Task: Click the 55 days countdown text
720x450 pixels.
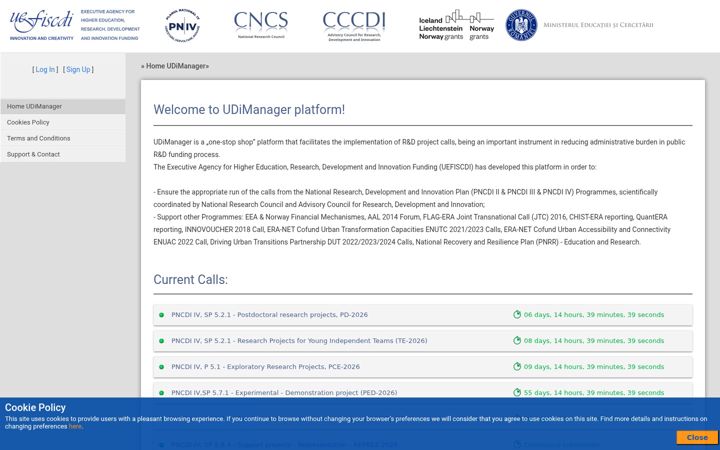Action: [594, 393]
